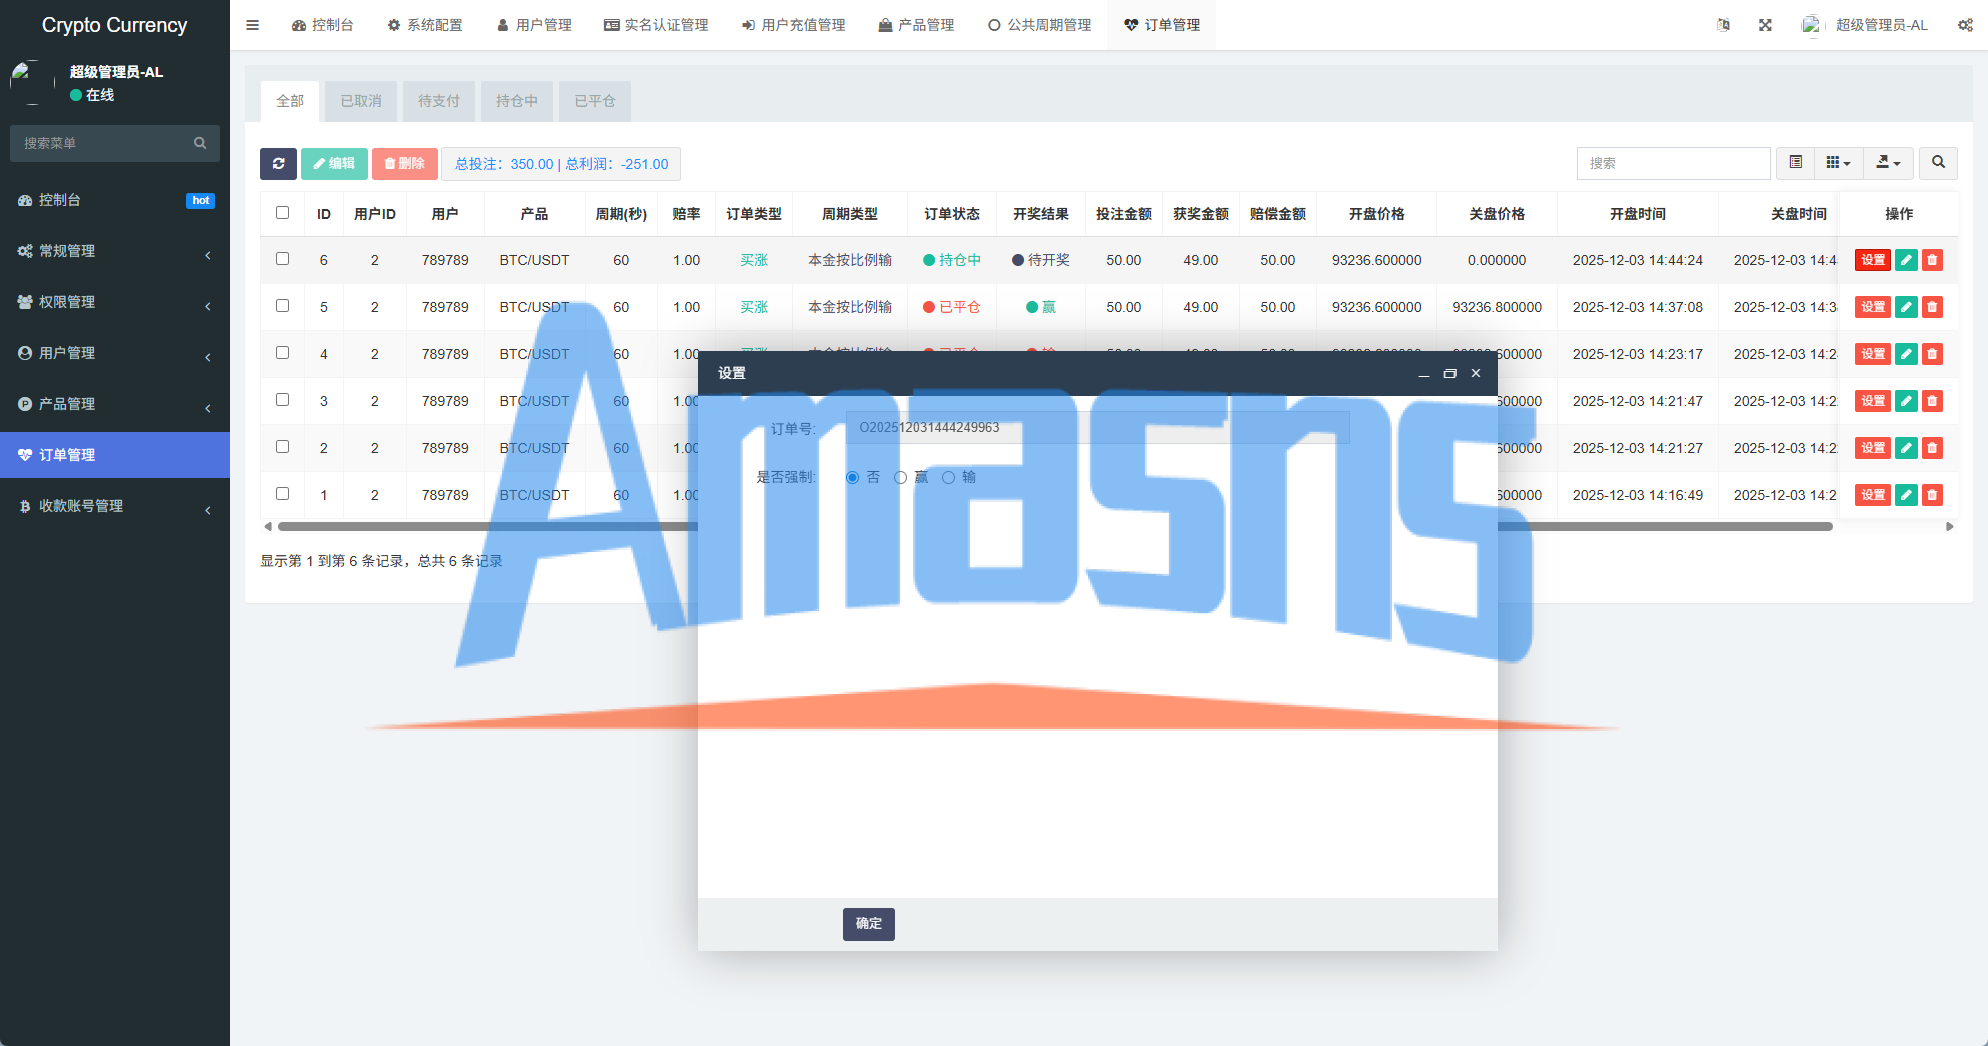1988x1046 pixels.
Task: Click the 确定 button in the dialog
Action: point(869,924)
